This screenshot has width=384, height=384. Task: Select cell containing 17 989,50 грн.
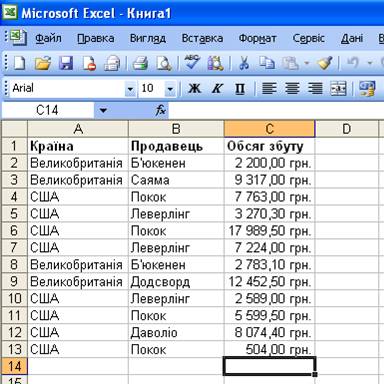click(x=269, y=231)
